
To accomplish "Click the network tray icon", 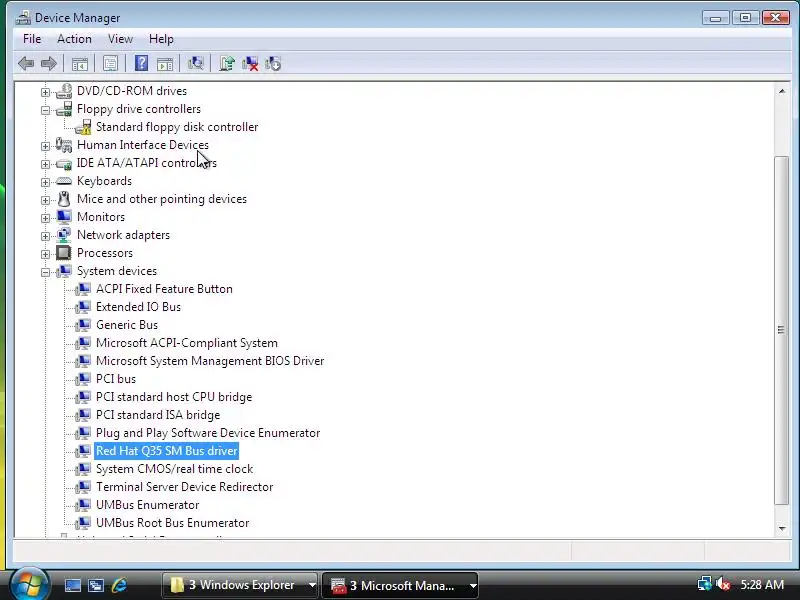I will [x=705, y=584].
